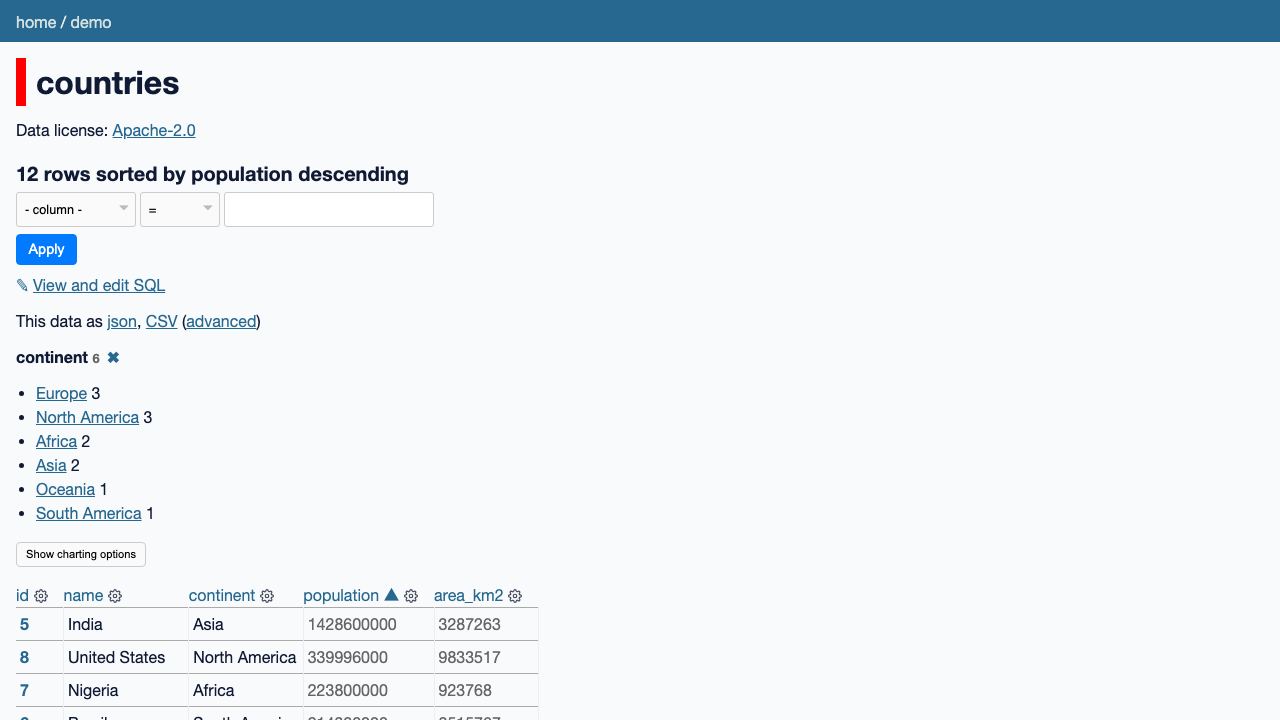Filter by Asia facet
The height and width of the screenshot is (720, 1280).
pos(51,465)
